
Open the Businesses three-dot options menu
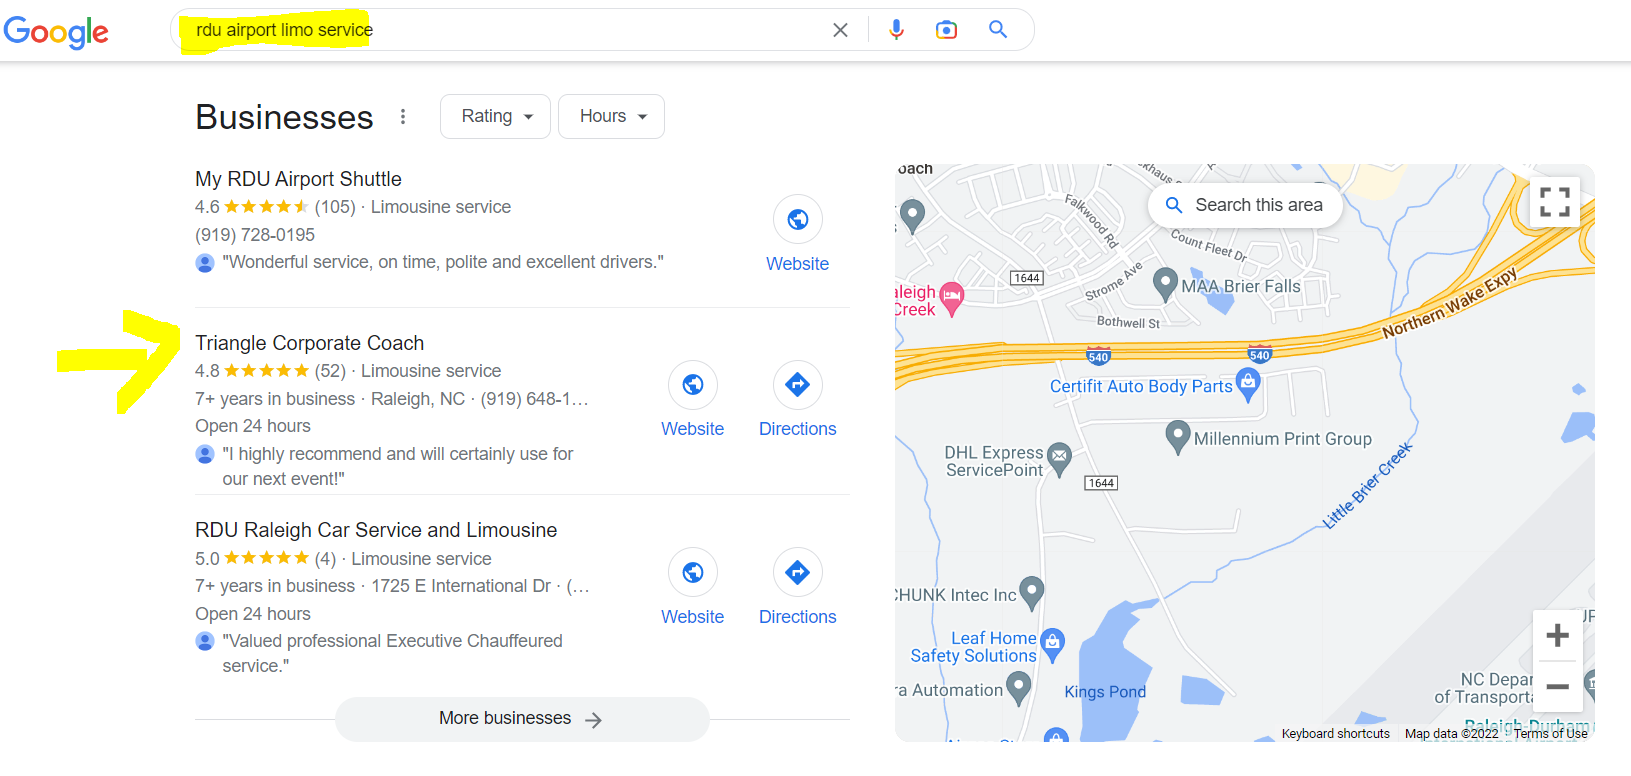click(x=403, y=117)
